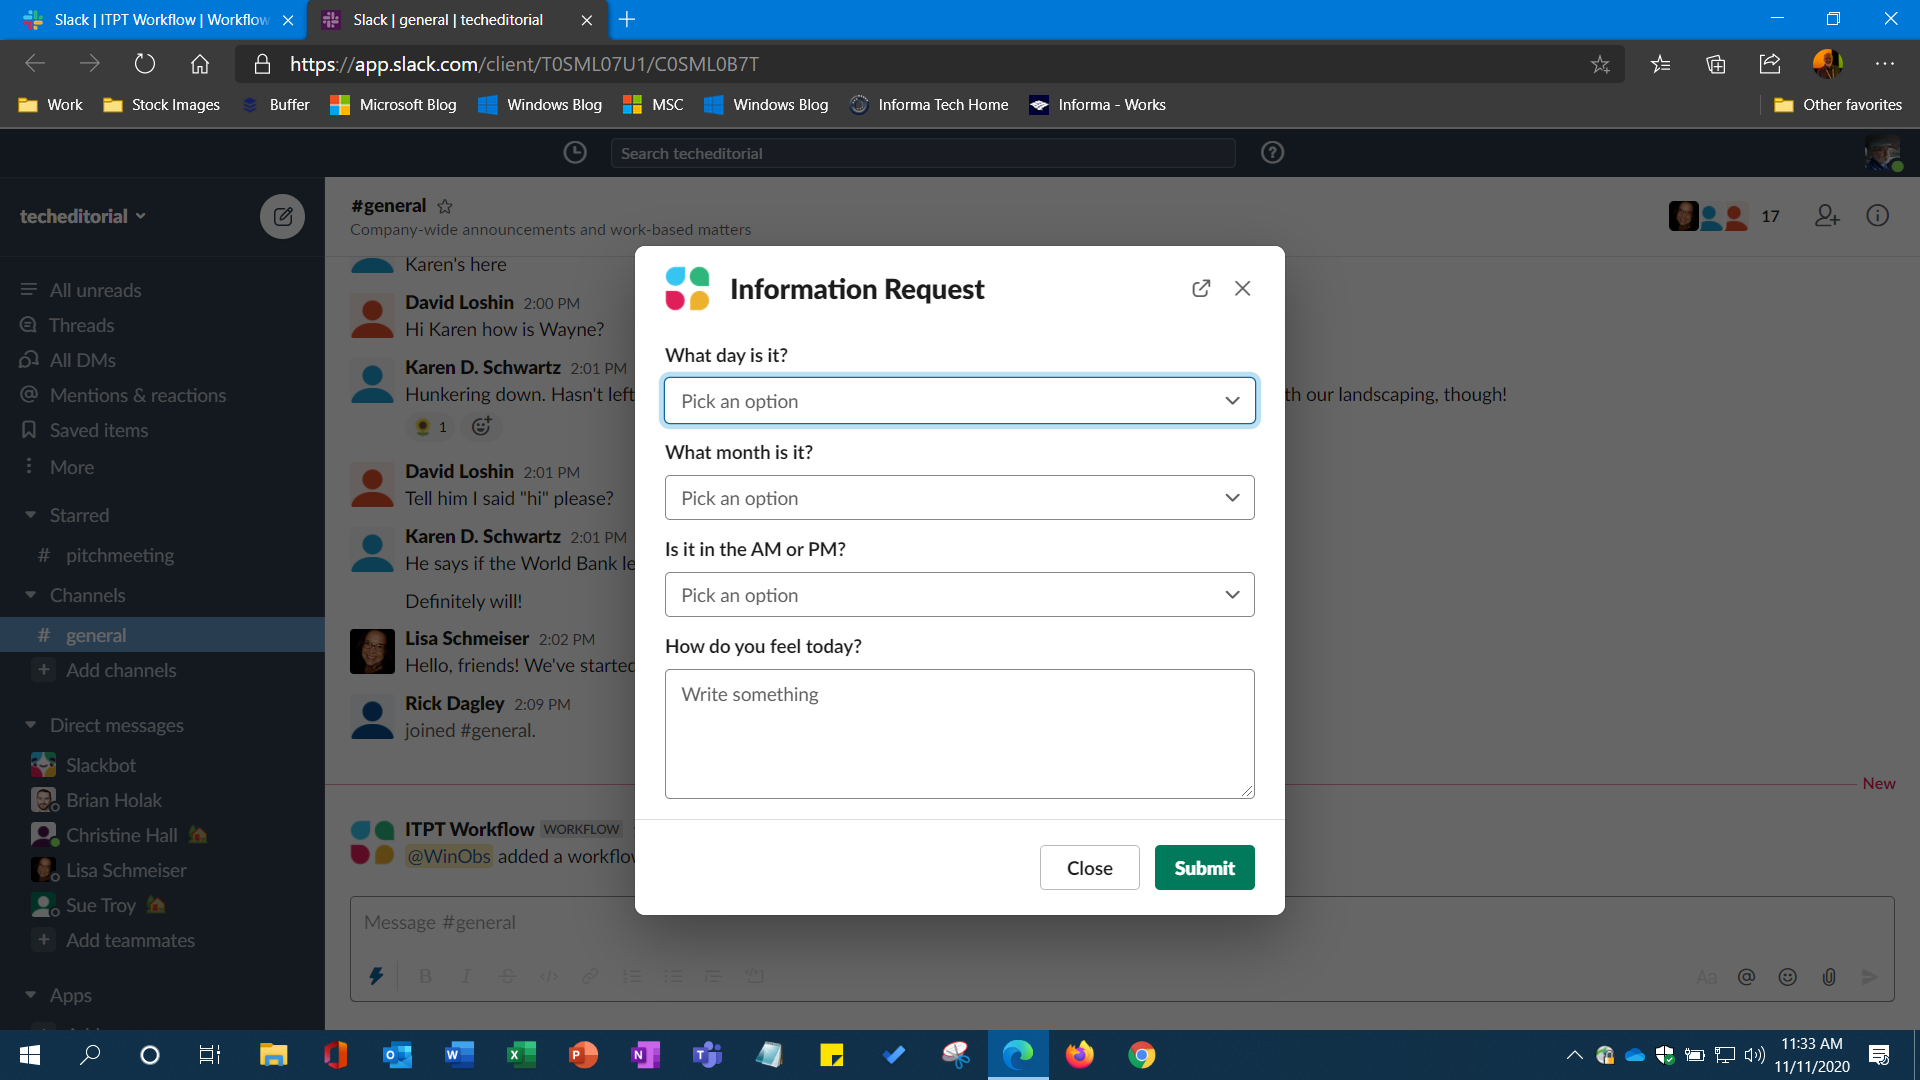Add people to #general with the add-person icon
The height and width of the screenshot is (1080, 1920).
1827,215
